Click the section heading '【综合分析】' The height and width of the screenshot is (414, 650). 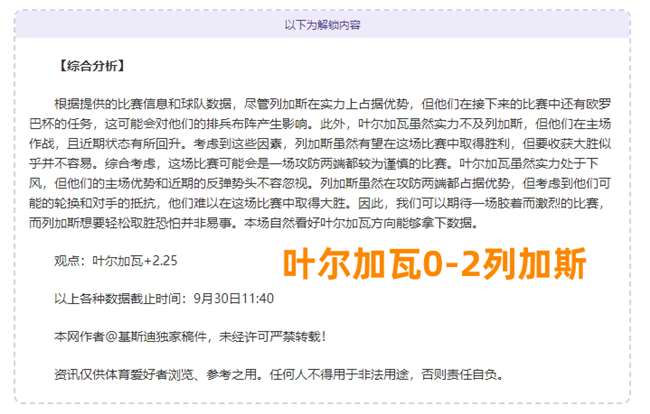coord(92,65)
